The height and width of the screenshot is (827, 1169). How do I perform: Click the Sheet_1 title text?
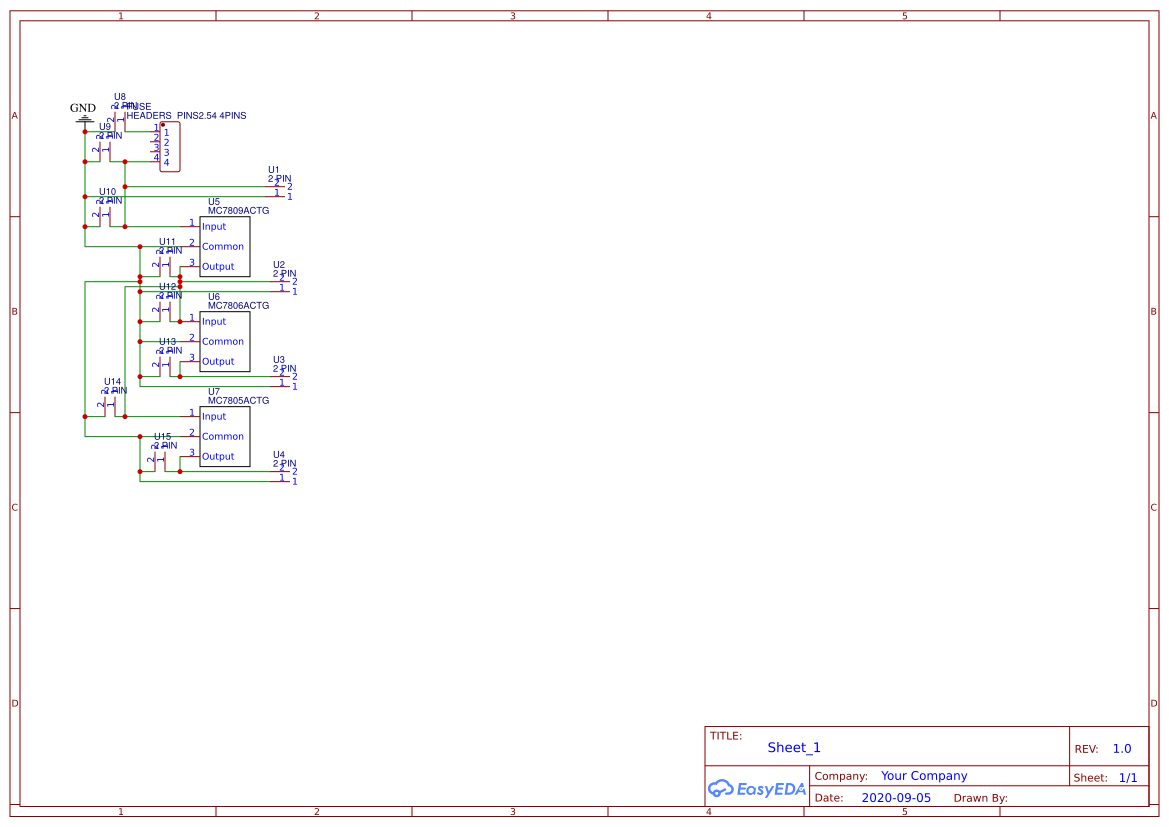pos(793,747)
